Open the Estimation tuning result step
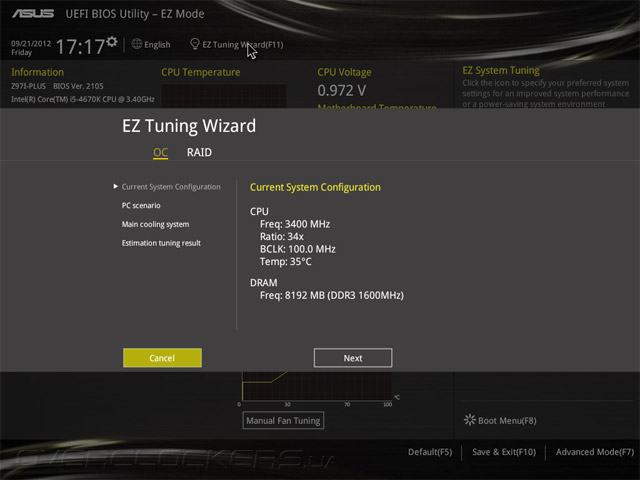The image size is (640, 480). click(161, 243)
